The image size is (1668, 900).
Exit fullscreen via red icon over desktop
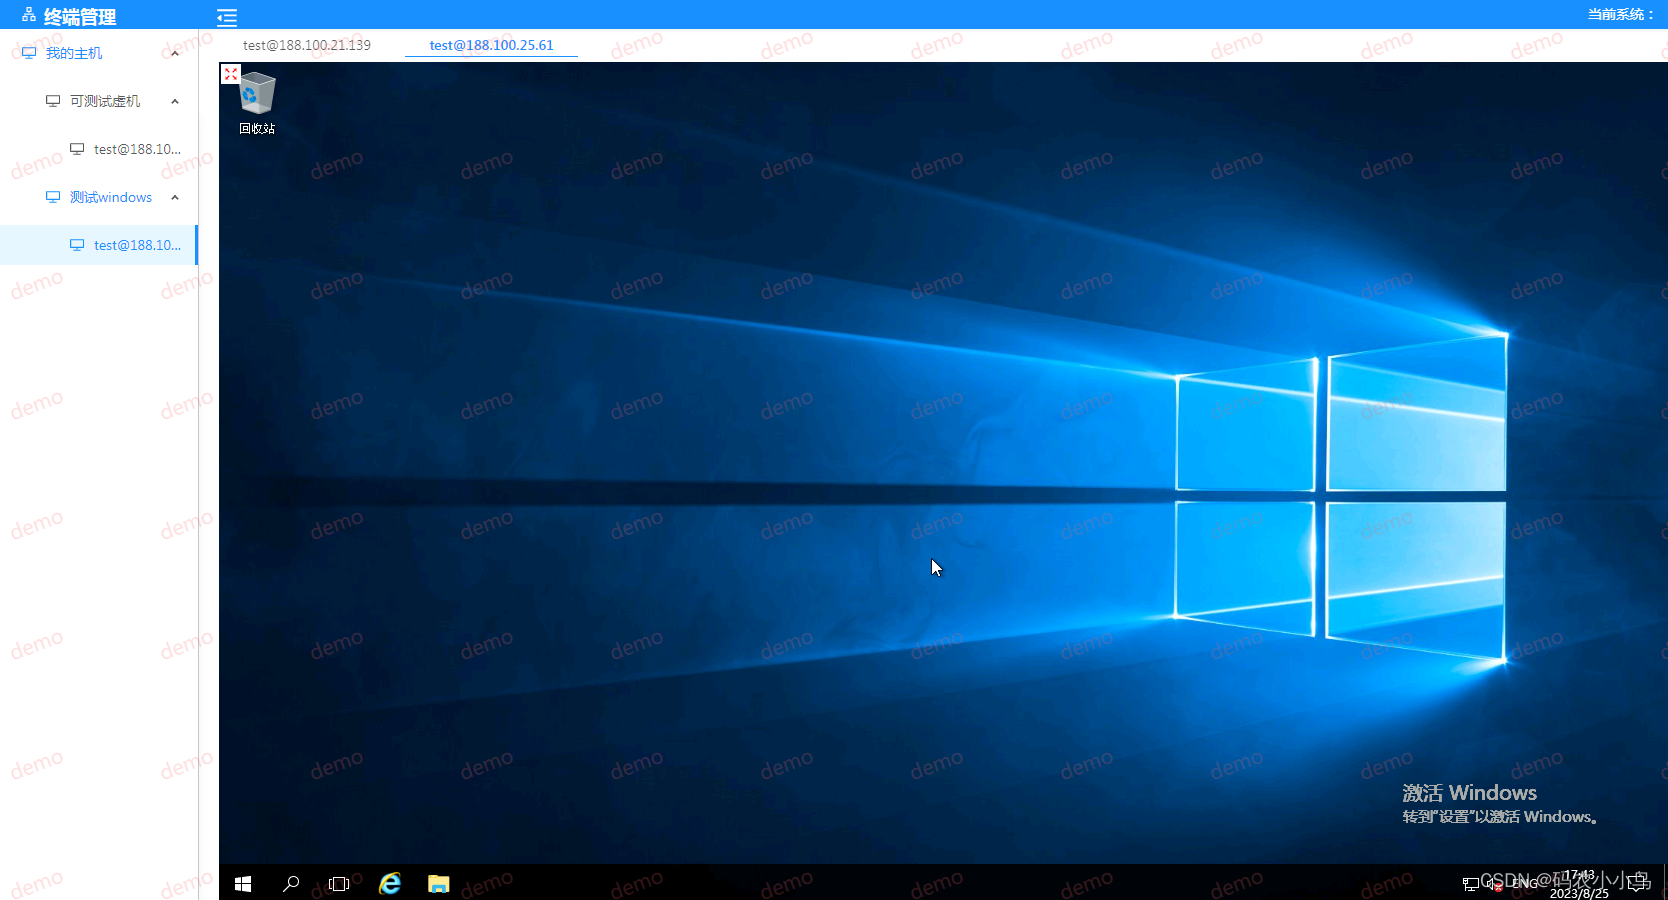point(231,74)
